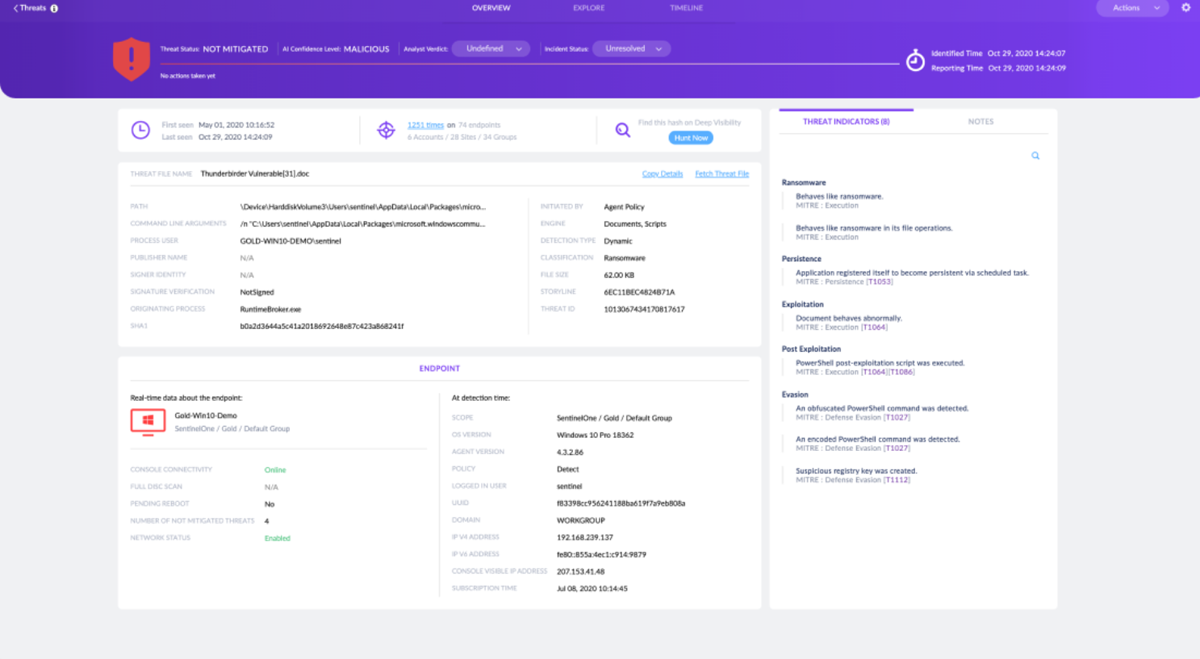Click the stopwatch icon near Identified Time
This screenshot has width=1200, height=659.
[915, 60]
